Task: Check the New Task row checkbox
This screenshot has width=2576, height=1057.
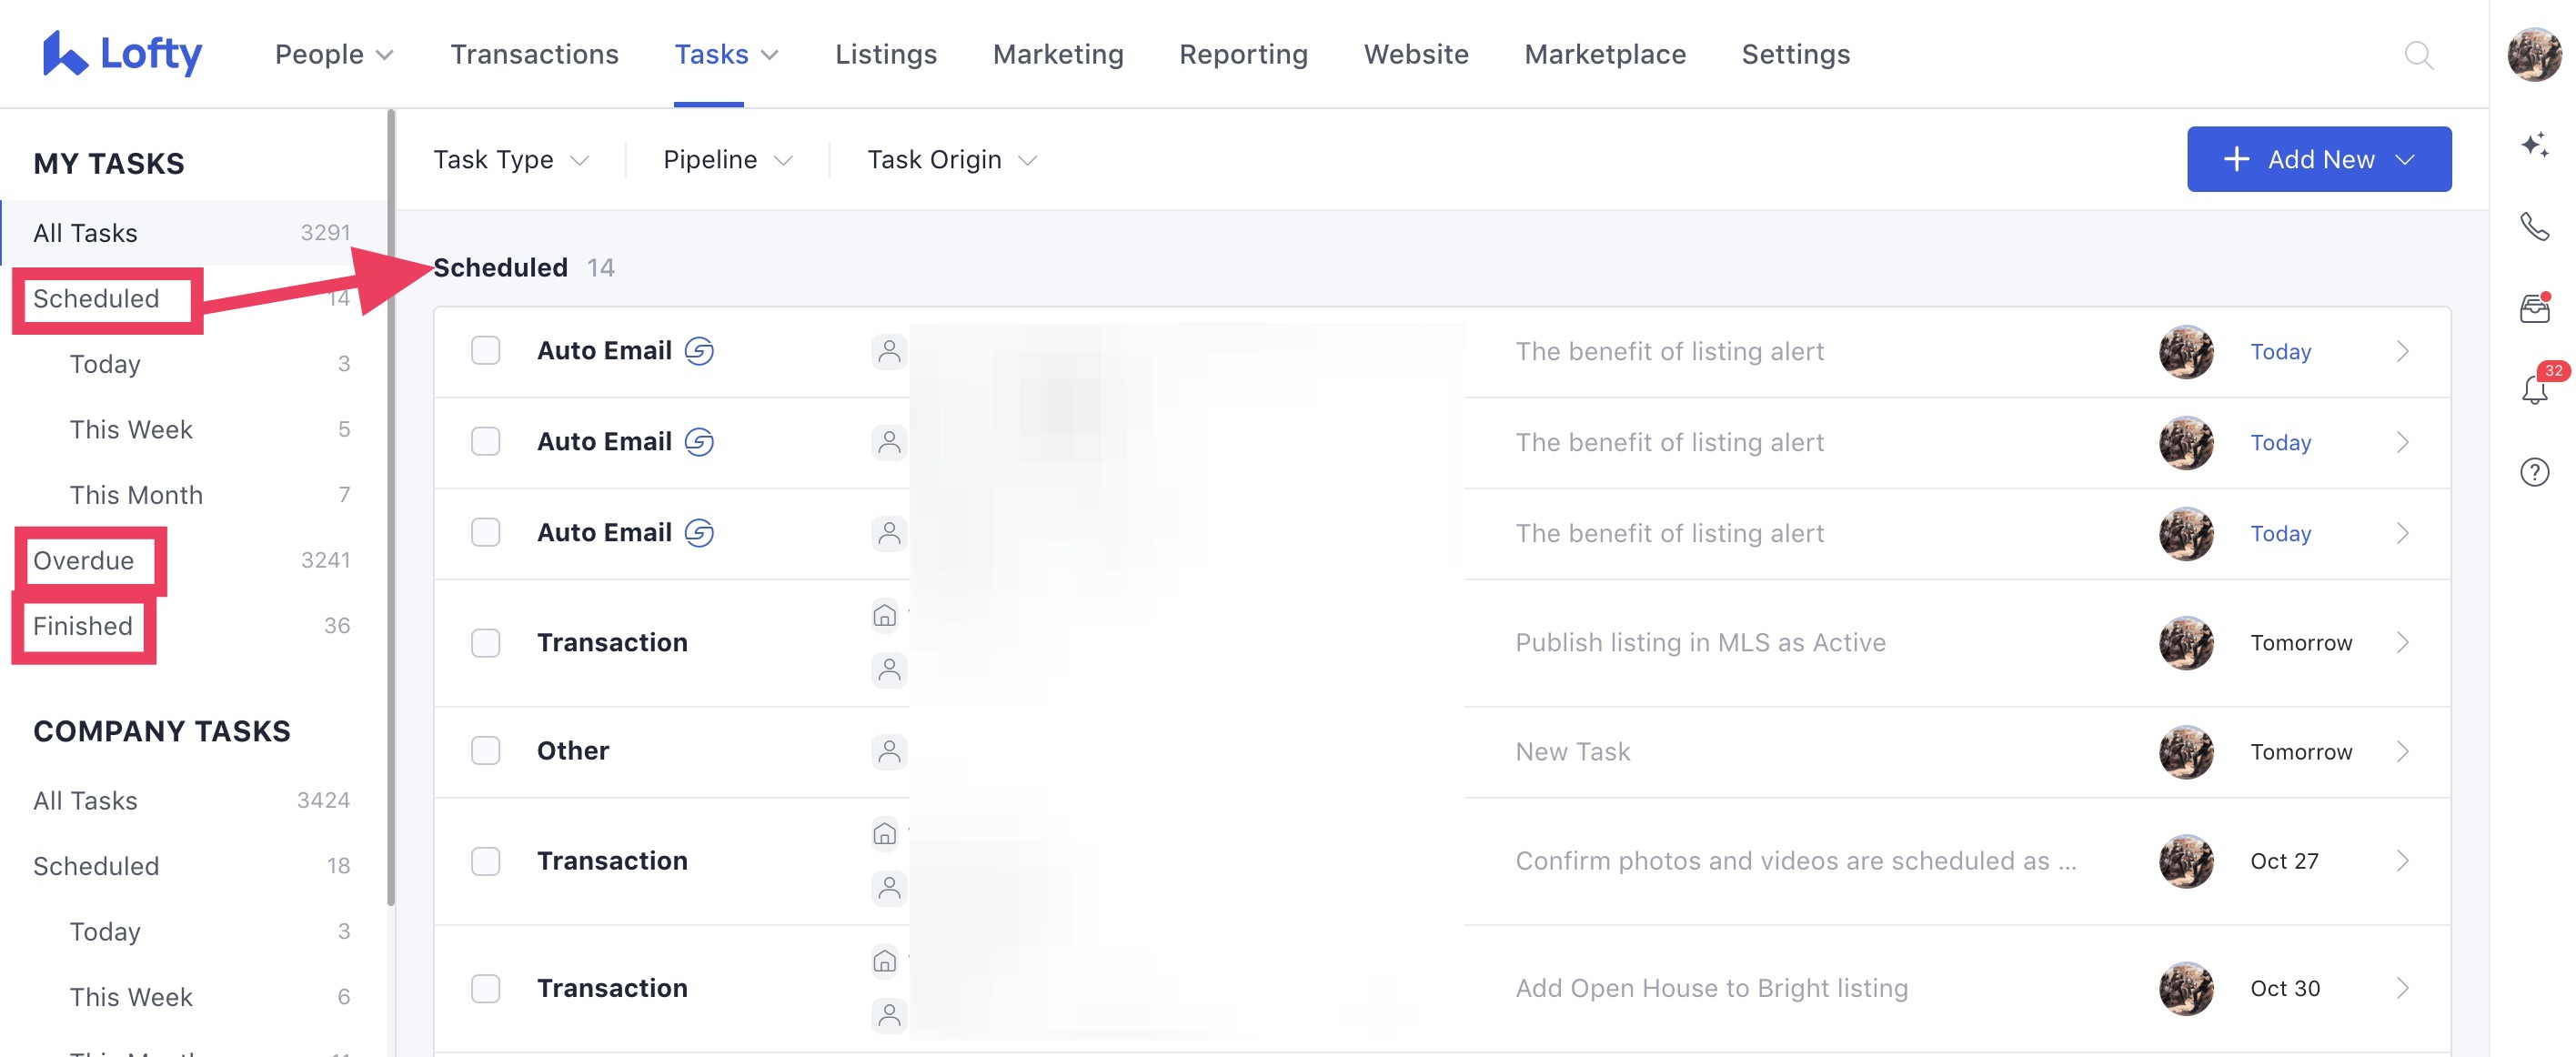Action: tap(486, 751)
